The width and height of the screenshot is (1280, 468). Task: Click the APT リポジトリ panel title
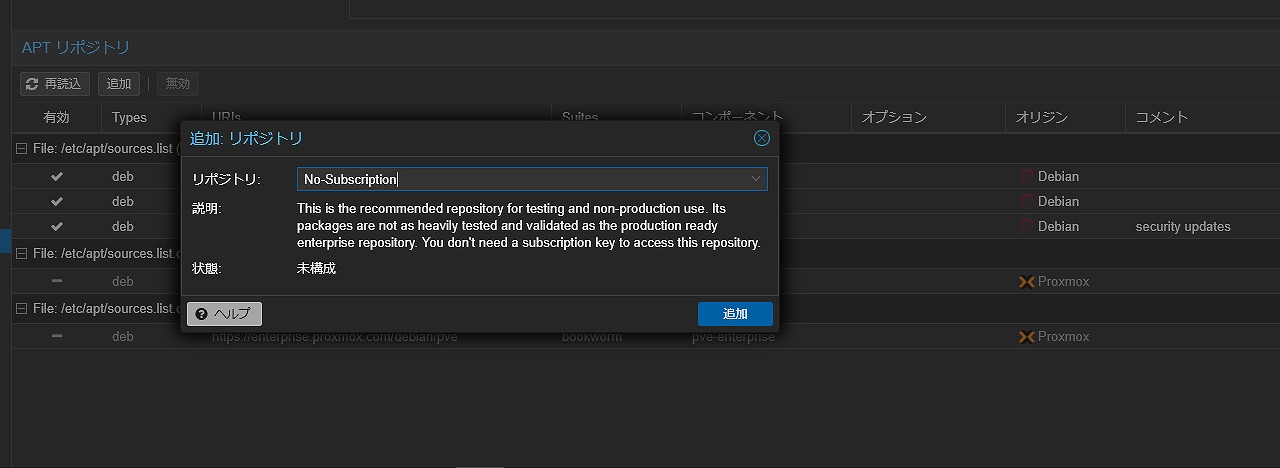(x=76, y=47)
